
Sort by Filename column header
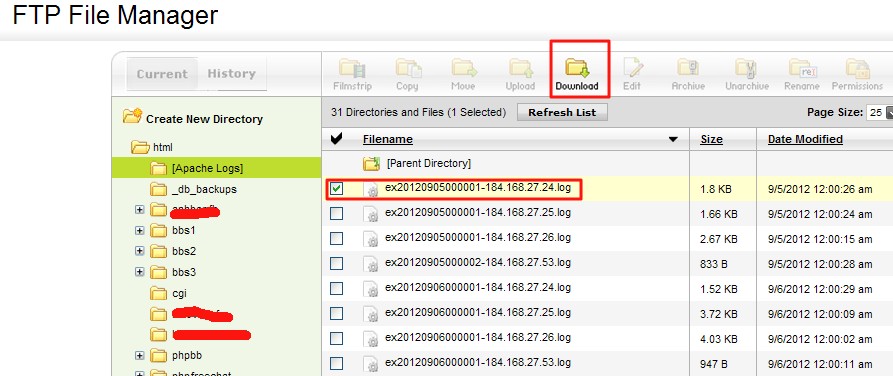click(388, 139)
